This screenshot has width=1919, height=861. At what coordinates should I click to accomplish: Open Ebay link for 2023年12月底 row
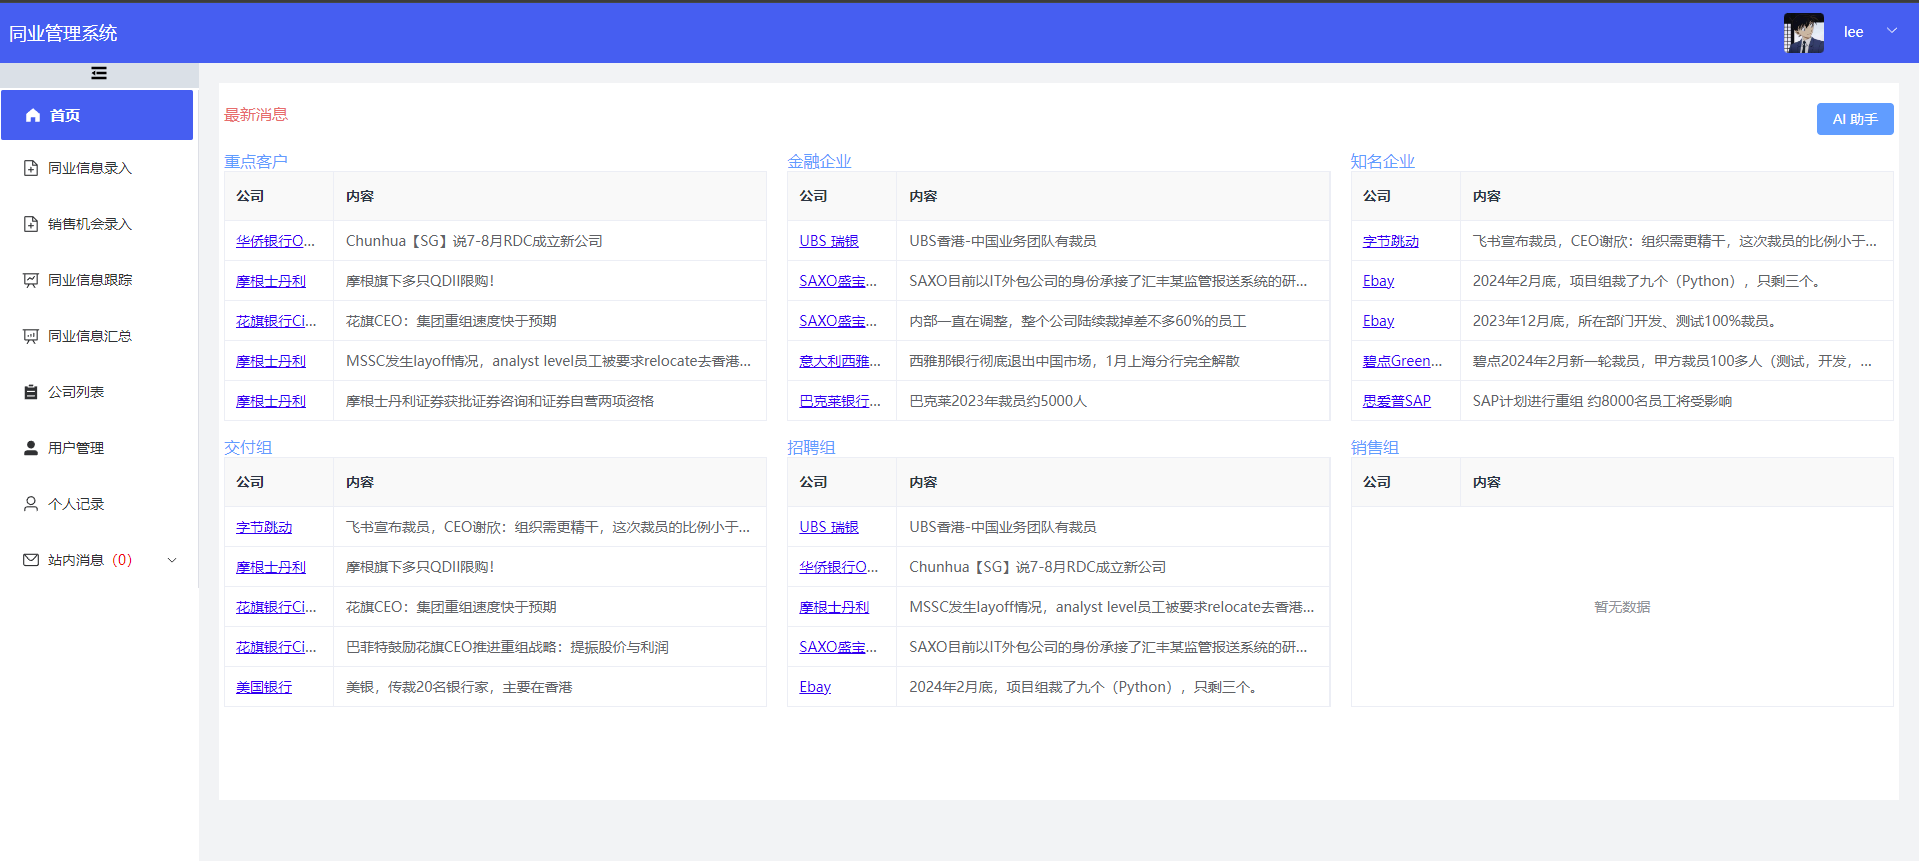pos(1378,321)
